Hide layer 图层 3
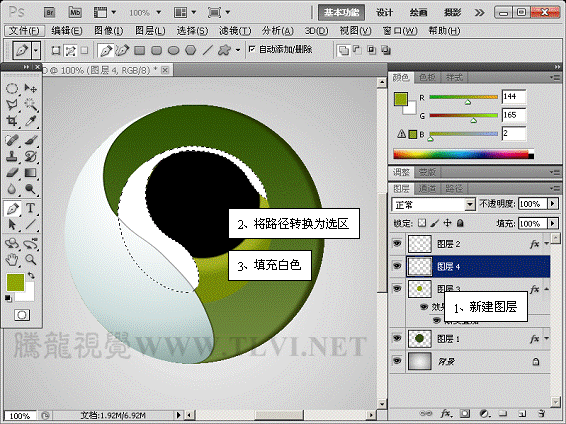 tap(397, 289)
